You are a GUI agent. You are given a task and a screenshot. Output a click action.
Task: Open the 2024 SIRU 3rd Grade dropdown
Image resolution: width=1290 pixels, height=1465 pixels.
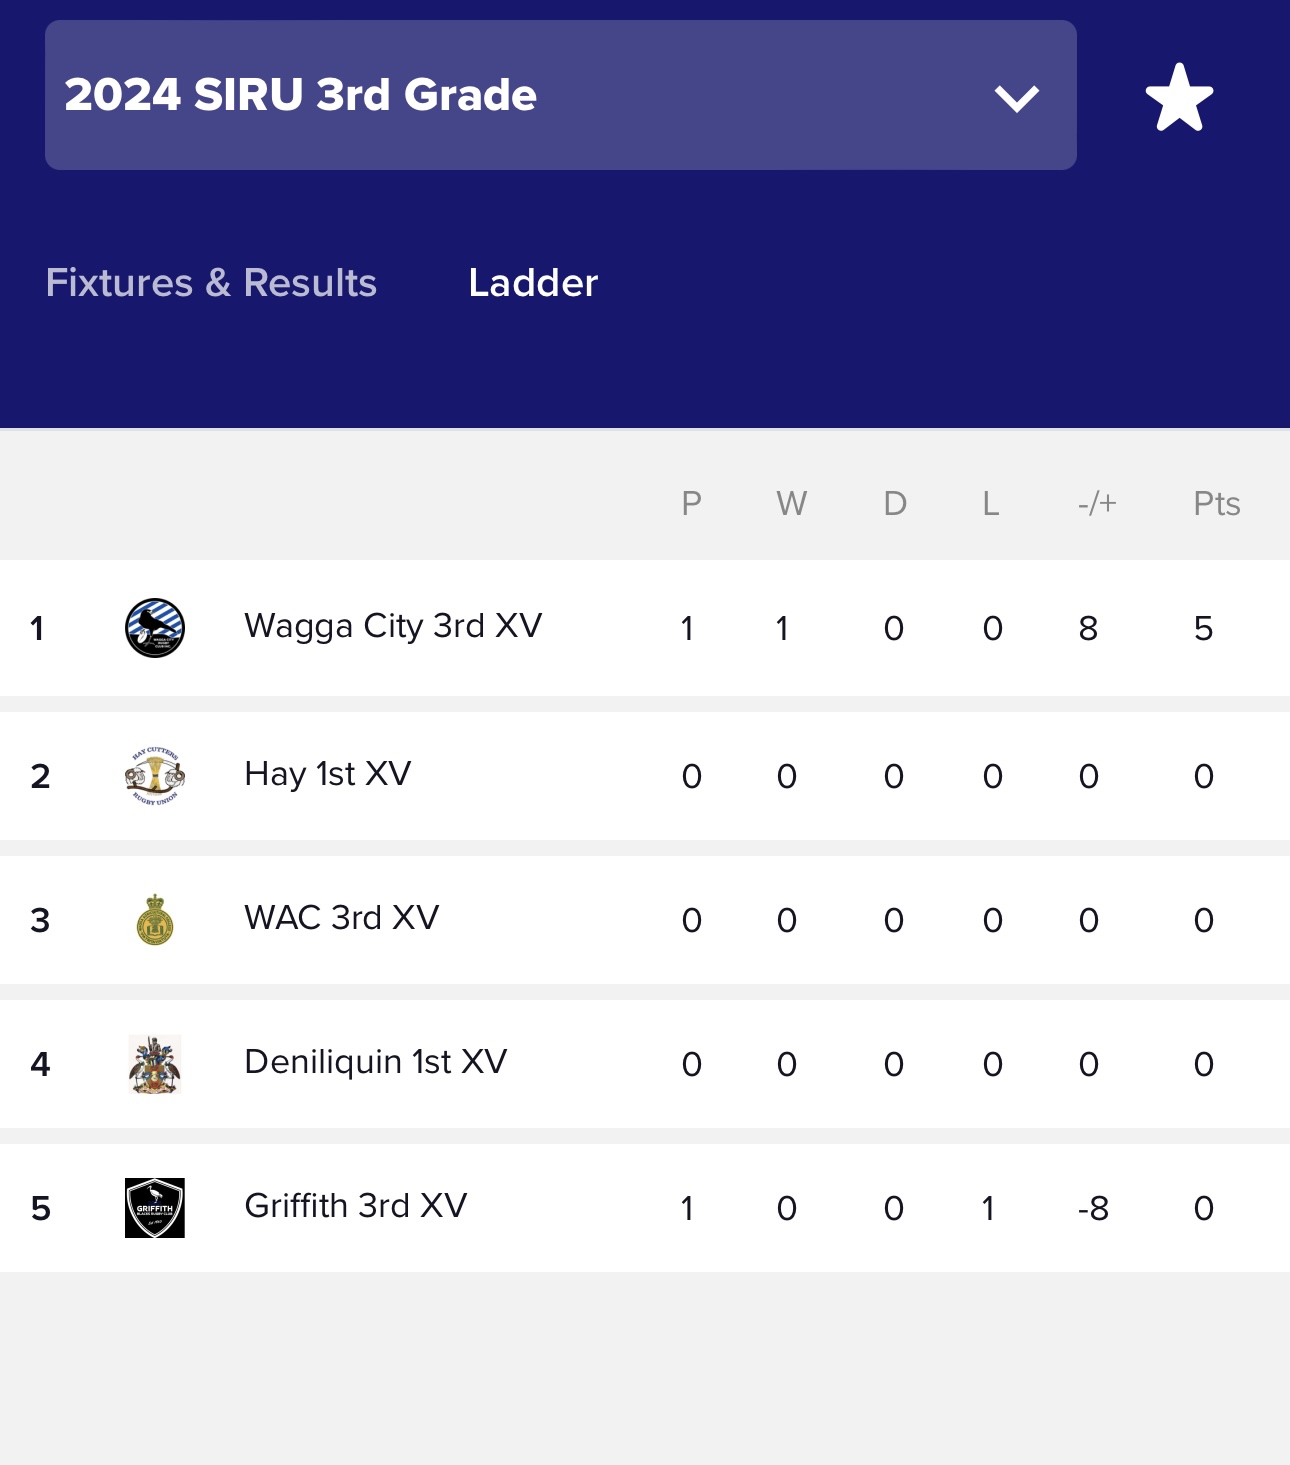pos(560,95)
